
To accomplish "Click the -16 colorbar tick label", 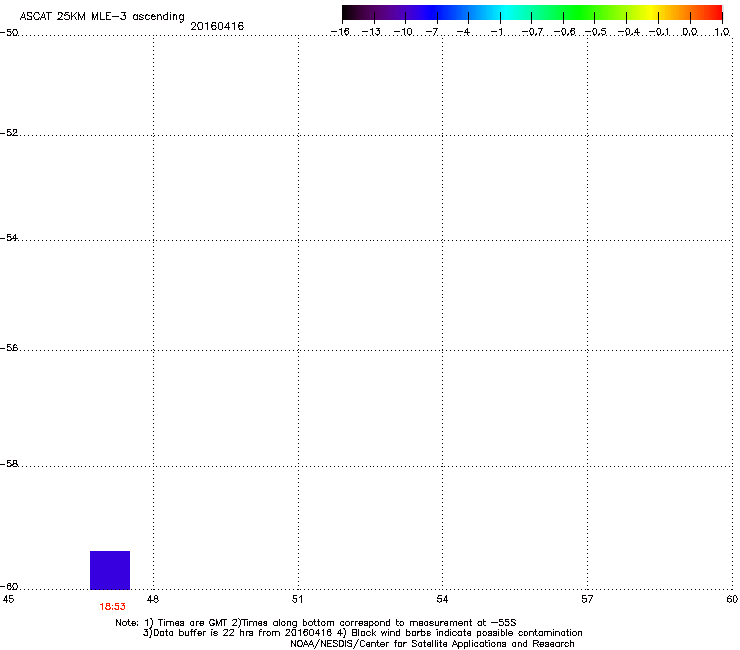I will 340,32.
